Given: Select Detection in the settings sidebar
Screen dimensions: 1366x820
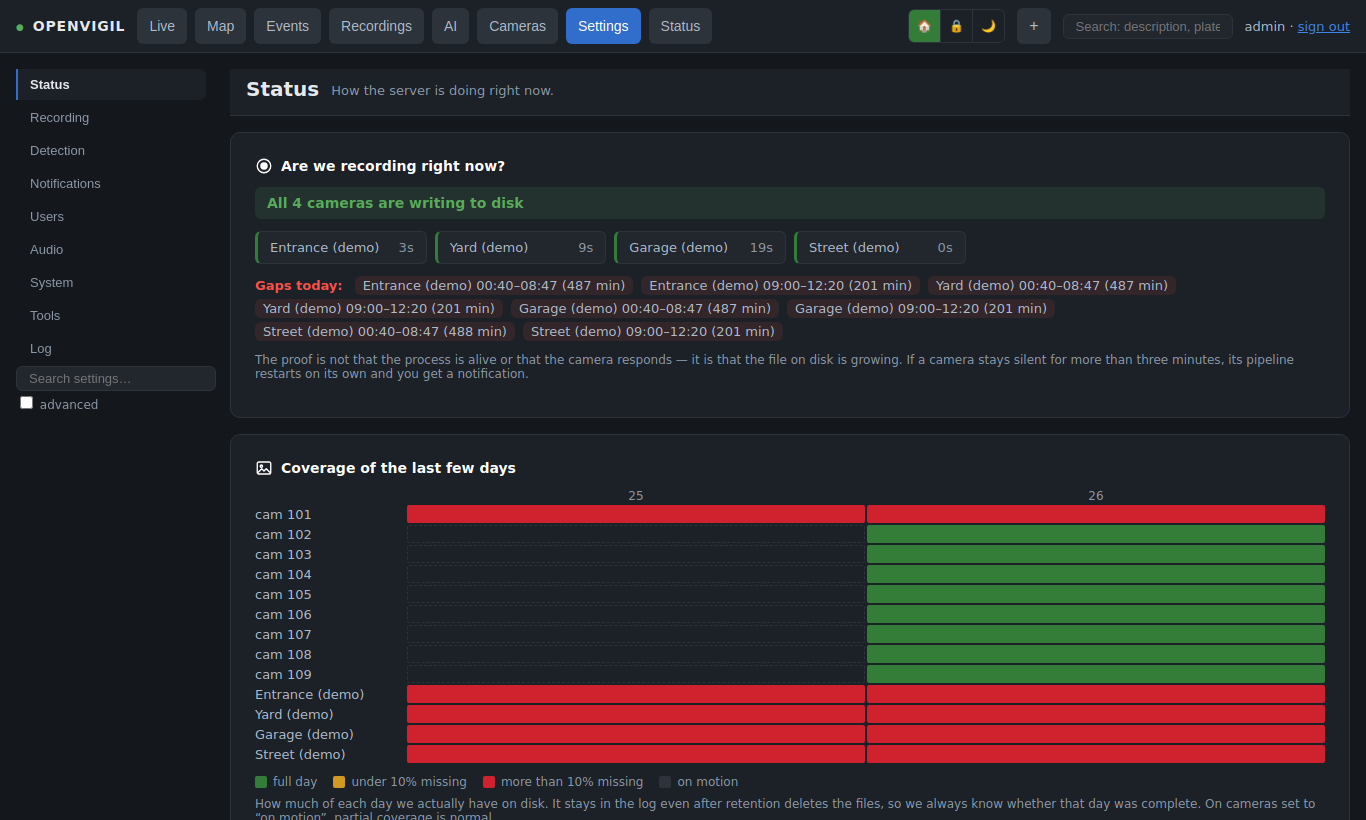Looking at the screenshot, I should [111, 151].
